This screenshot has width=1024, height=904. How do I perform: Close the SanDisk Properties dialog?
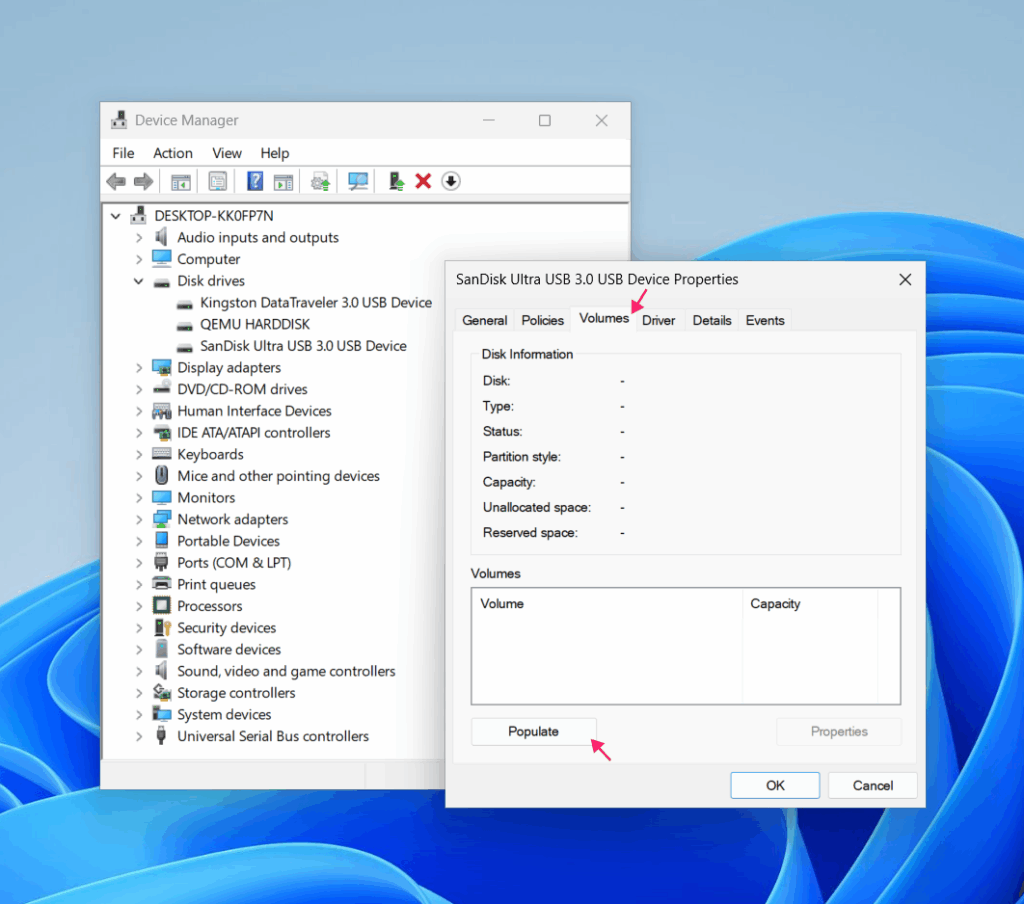[x=905, y=280]
